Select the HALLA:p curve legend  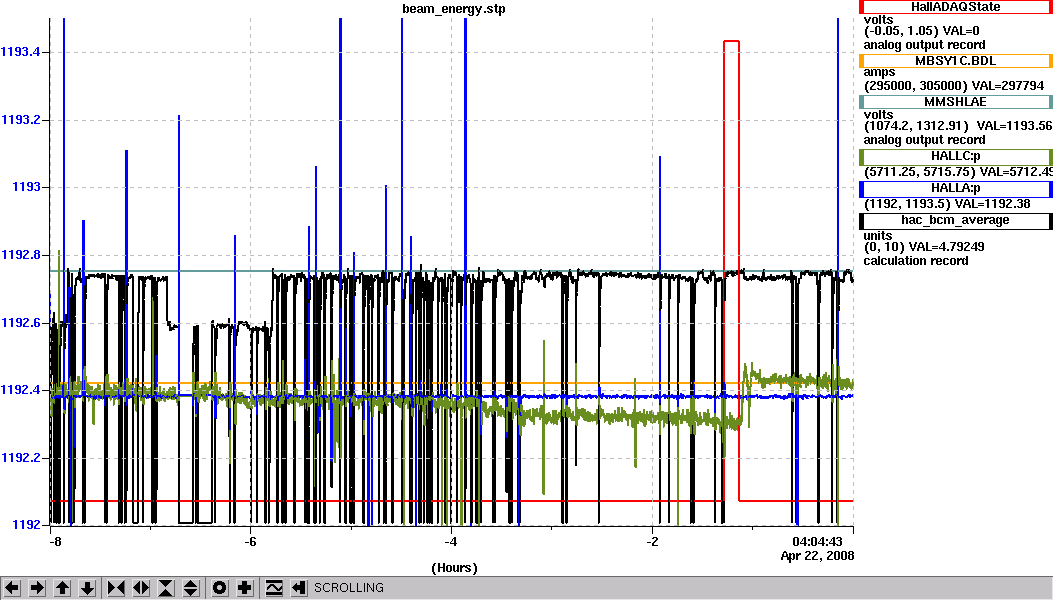point(956,189)
